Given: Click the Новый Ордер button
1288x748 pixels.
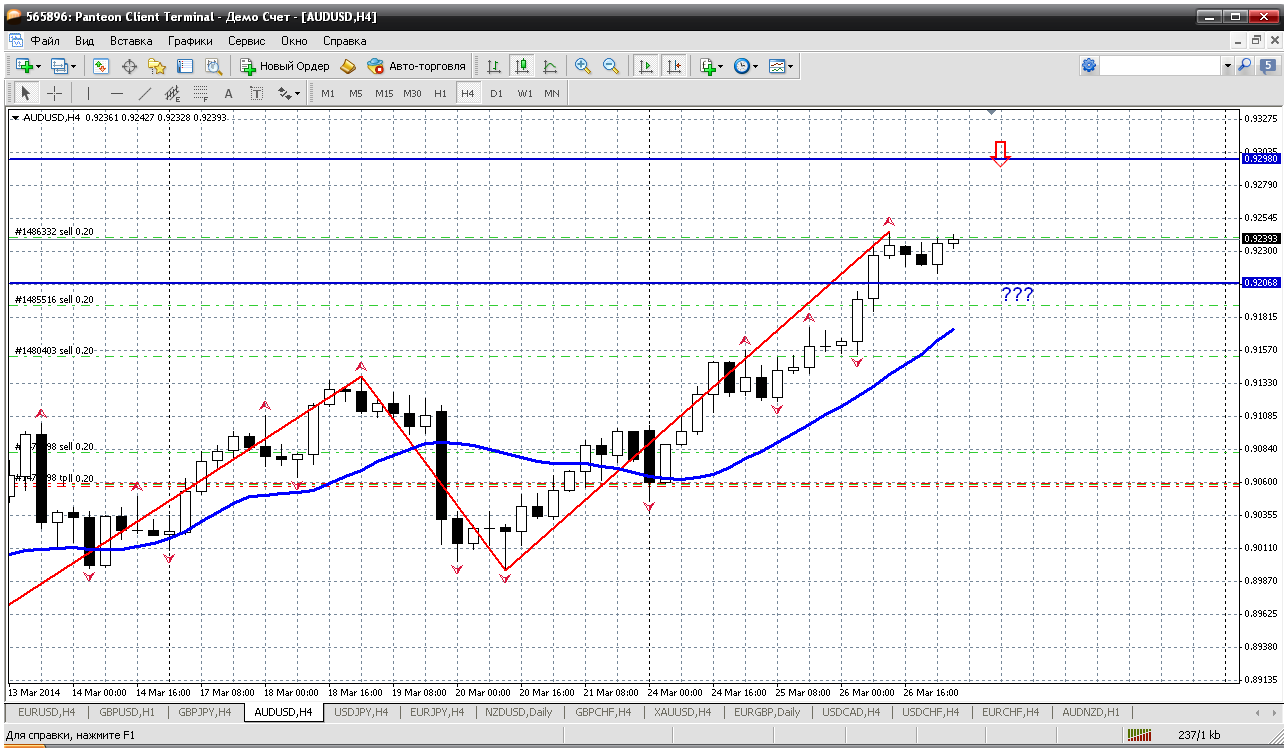Looking at the screenshot, I should pos(285,66).
